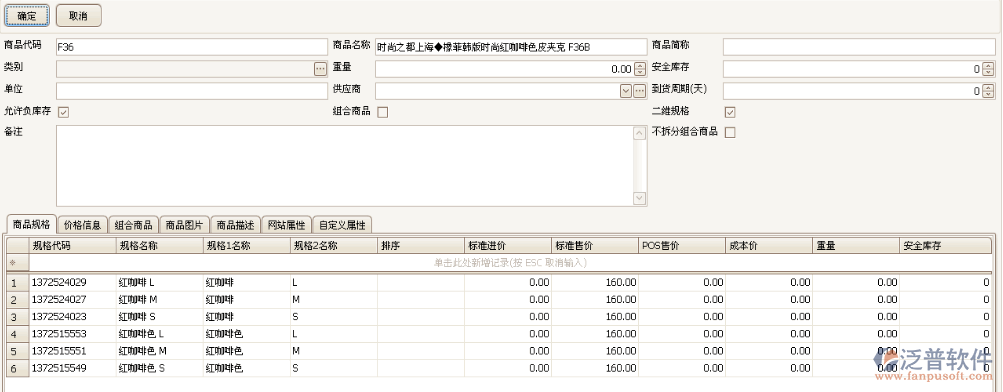Viewport: 1003px width, 392px height.
Task: Open the 商品图片 tab
Action: (184, 225)
